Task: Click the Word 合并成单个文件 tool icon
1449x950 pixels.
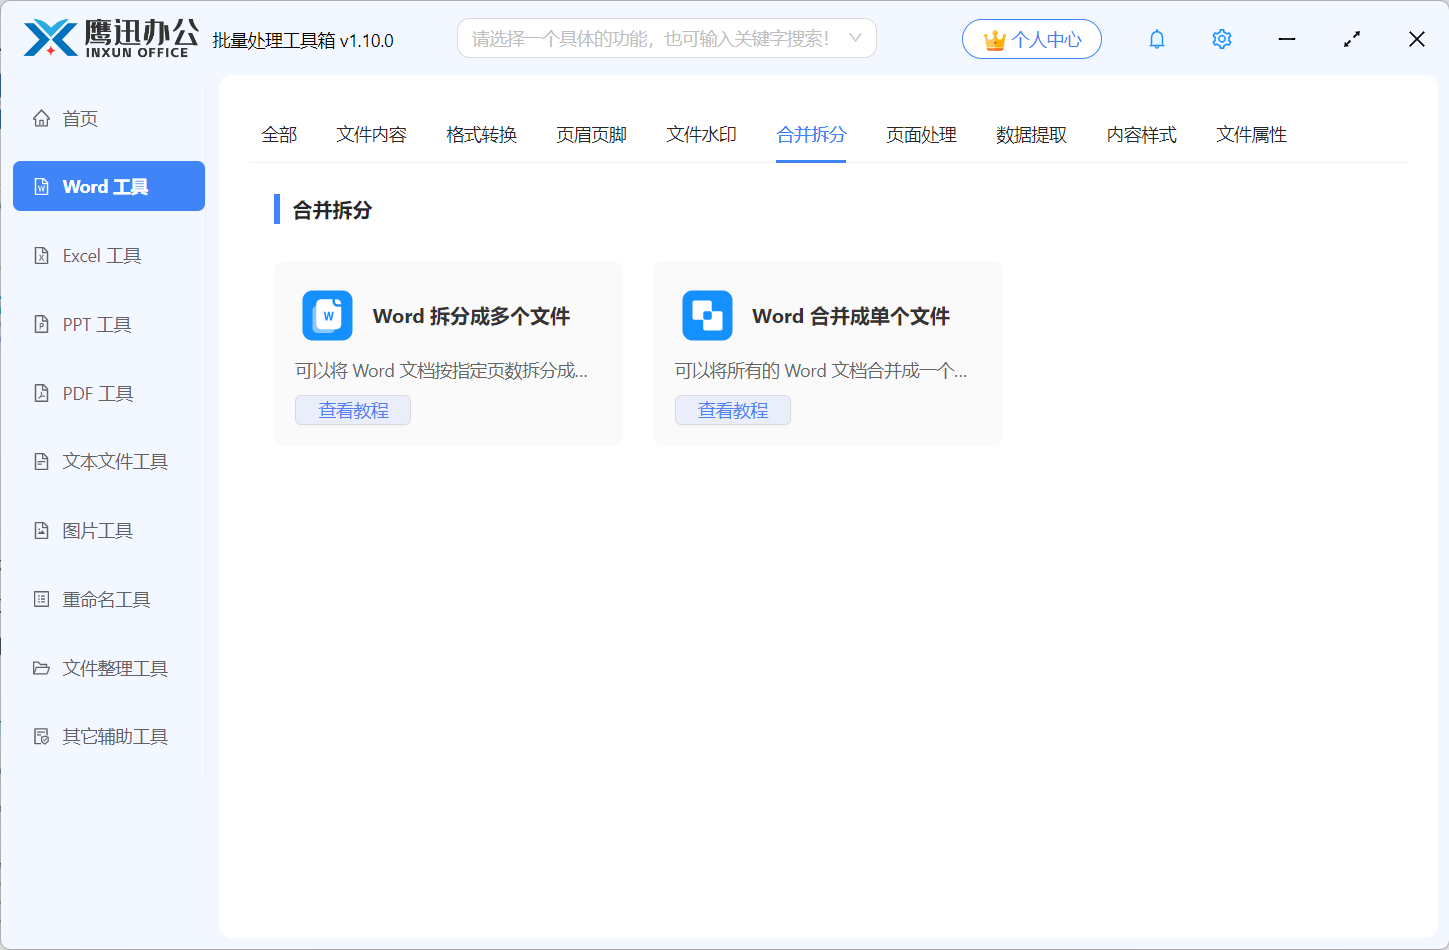Action: coord(707,315)
